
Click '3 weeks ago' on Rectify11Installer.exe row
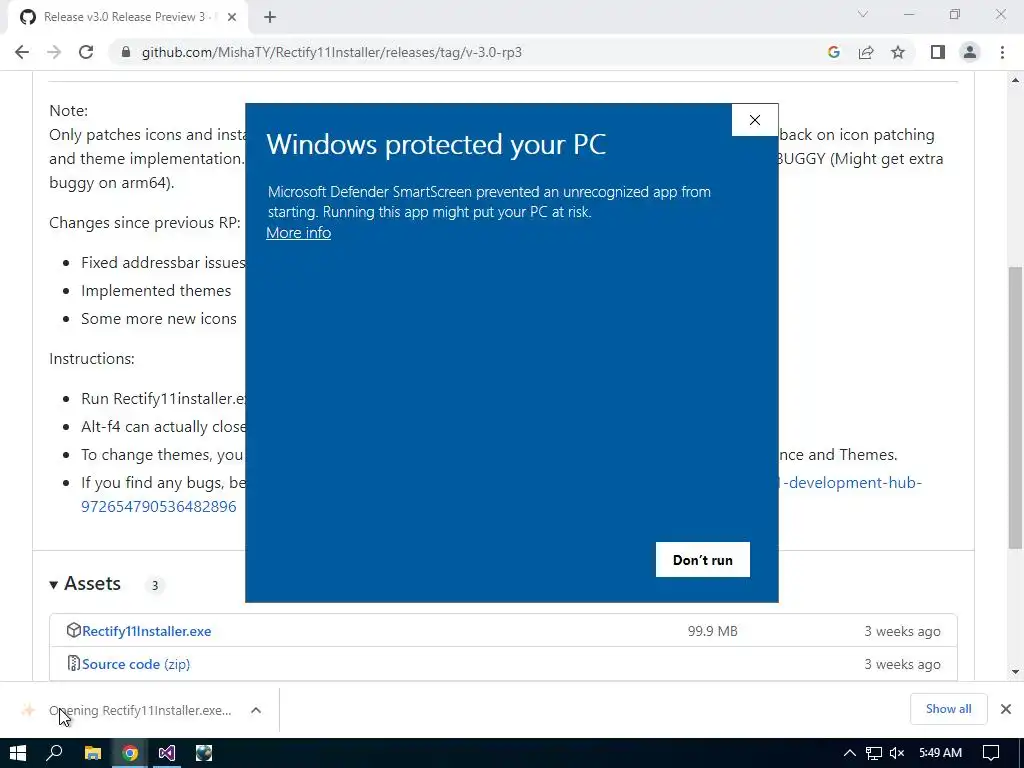tap(903, 632)
